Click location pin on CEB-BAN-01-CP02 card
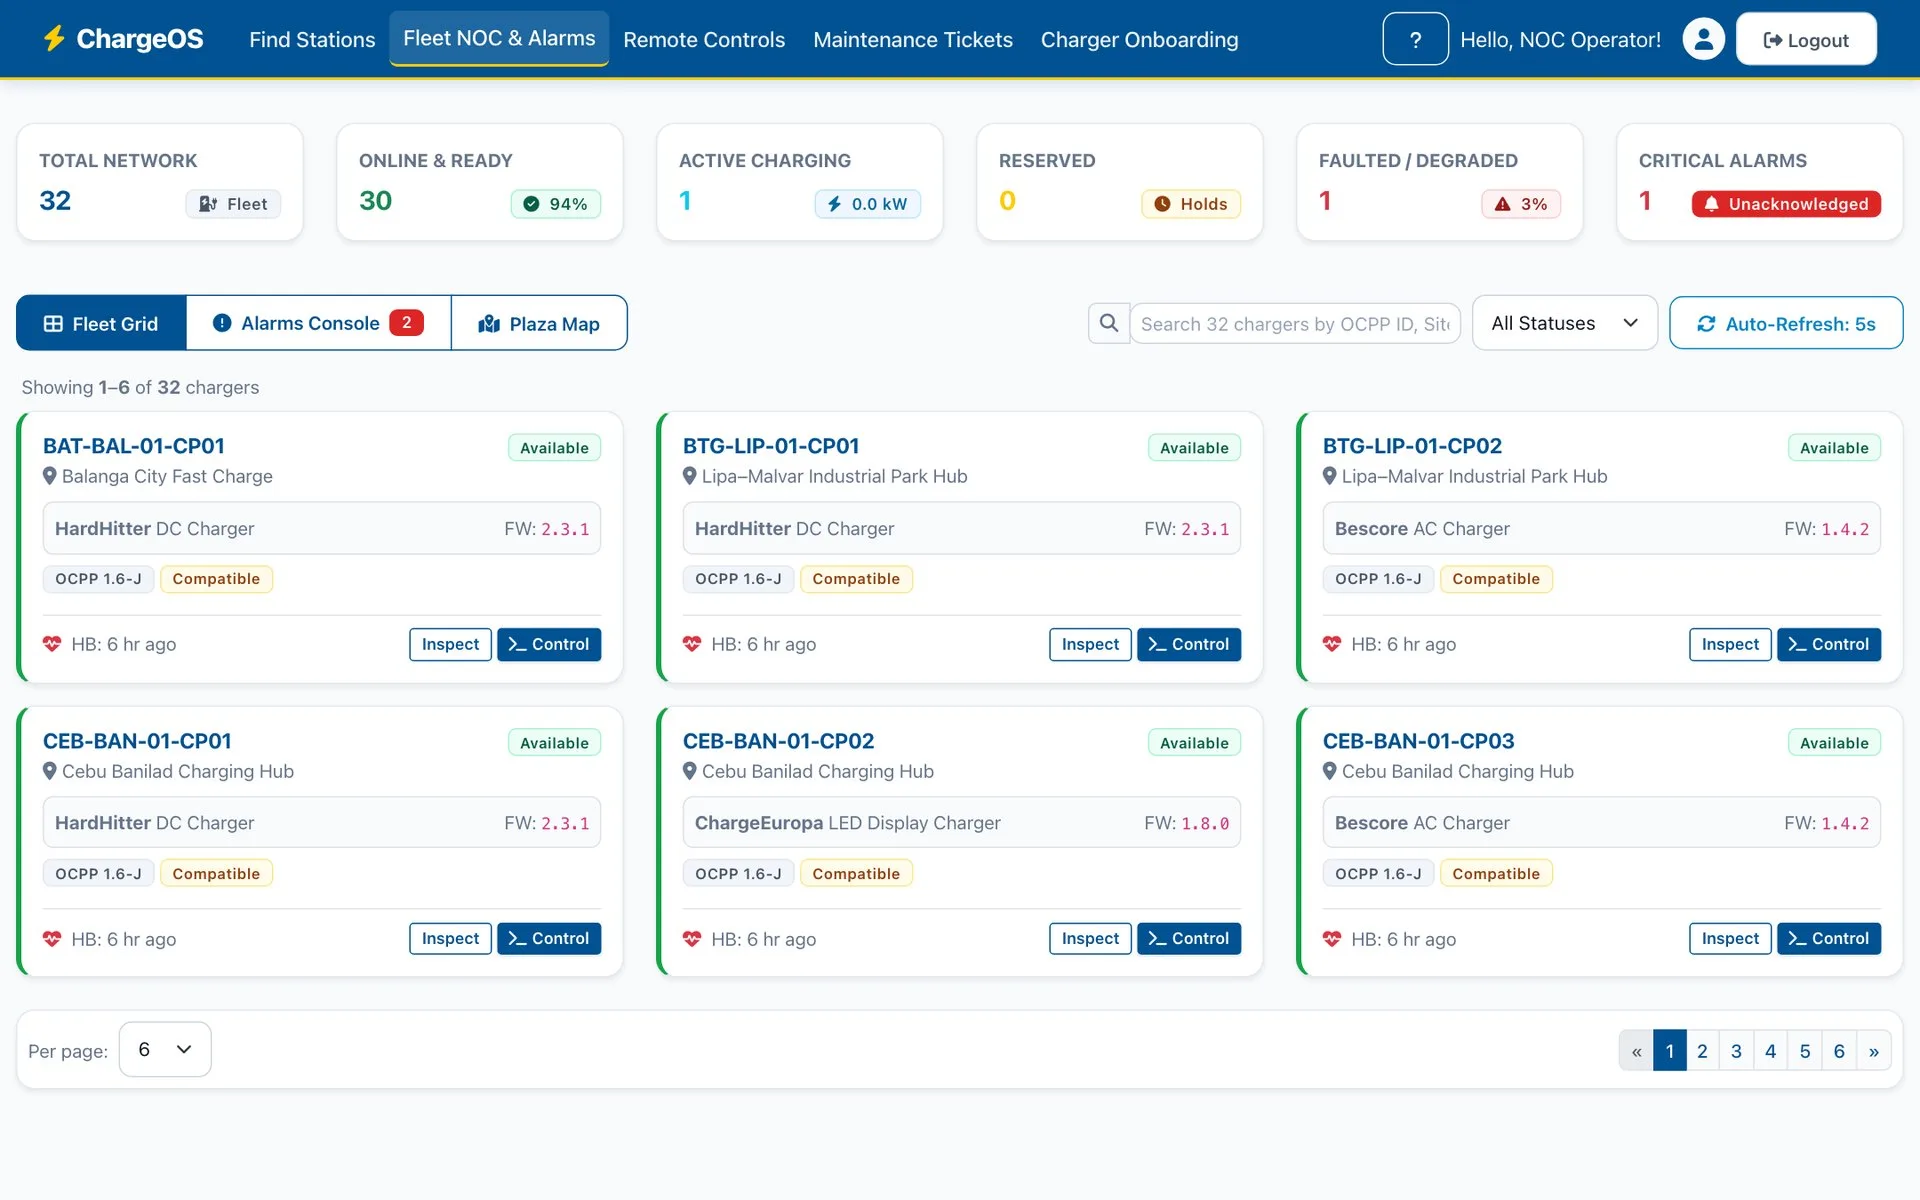This screenshot has width=1920, height=1200. [689, 771]
